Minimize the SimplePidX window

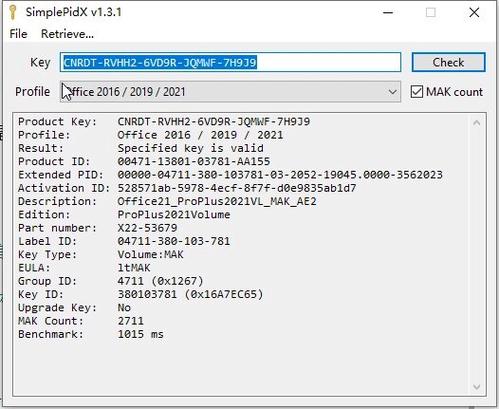click(x=388, y=13)
